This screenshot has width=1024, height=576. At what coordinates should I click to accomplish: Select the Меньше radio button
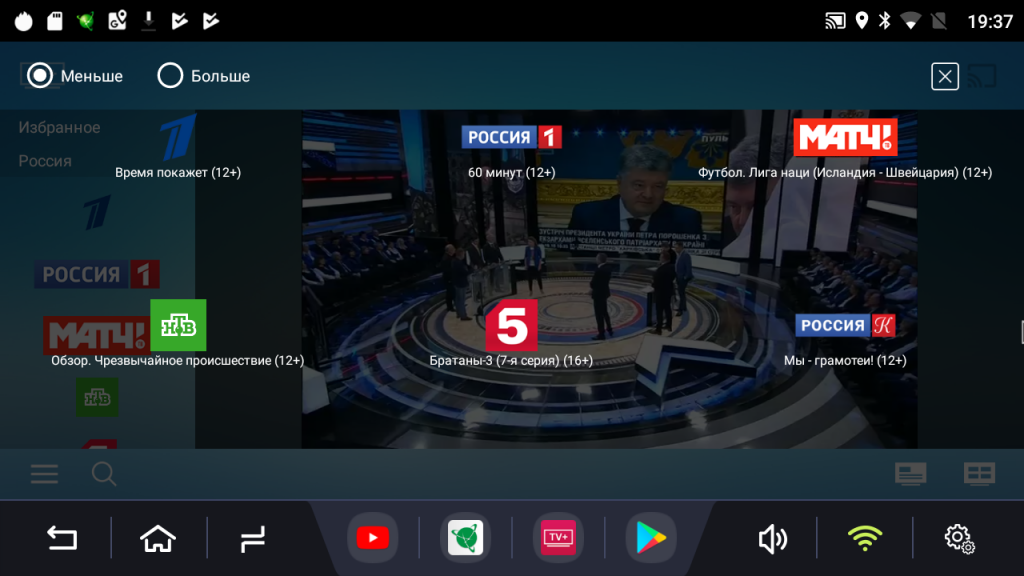coord(40,76)
